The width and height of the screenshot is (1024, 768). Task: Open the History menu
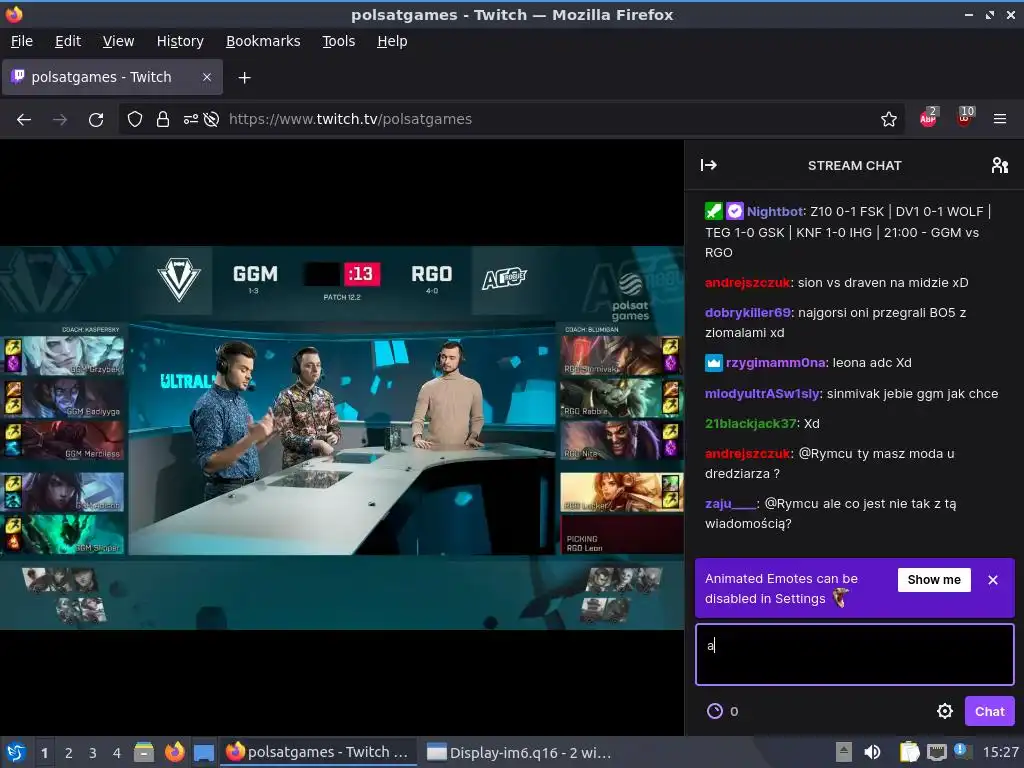coord(180,41)
